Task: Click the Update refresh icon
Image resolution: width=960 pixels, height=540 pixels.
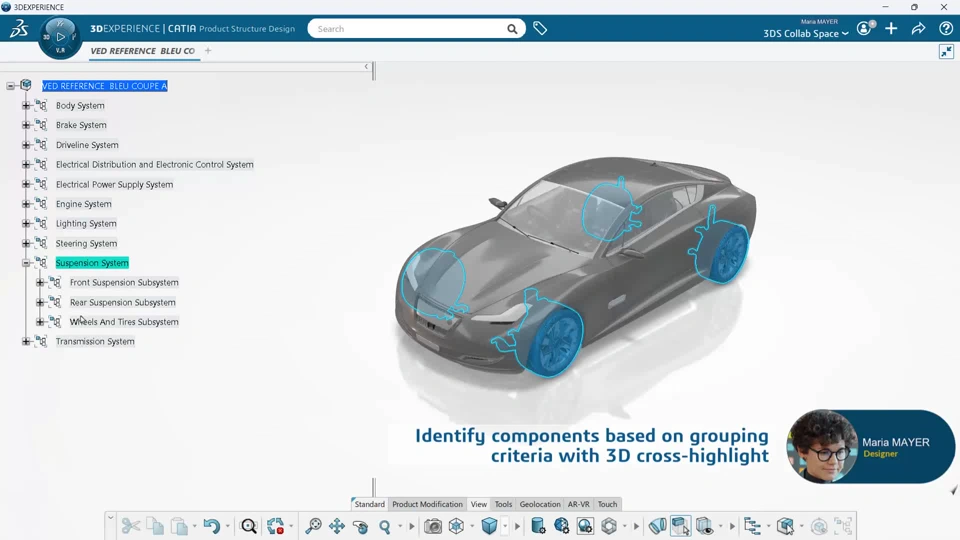Action: tap(276, 526)
